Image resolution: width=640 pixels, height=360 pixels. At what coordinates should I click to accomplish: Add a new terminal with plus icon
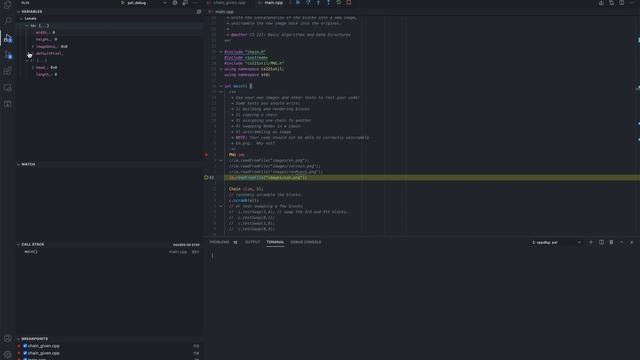[591, 242]
